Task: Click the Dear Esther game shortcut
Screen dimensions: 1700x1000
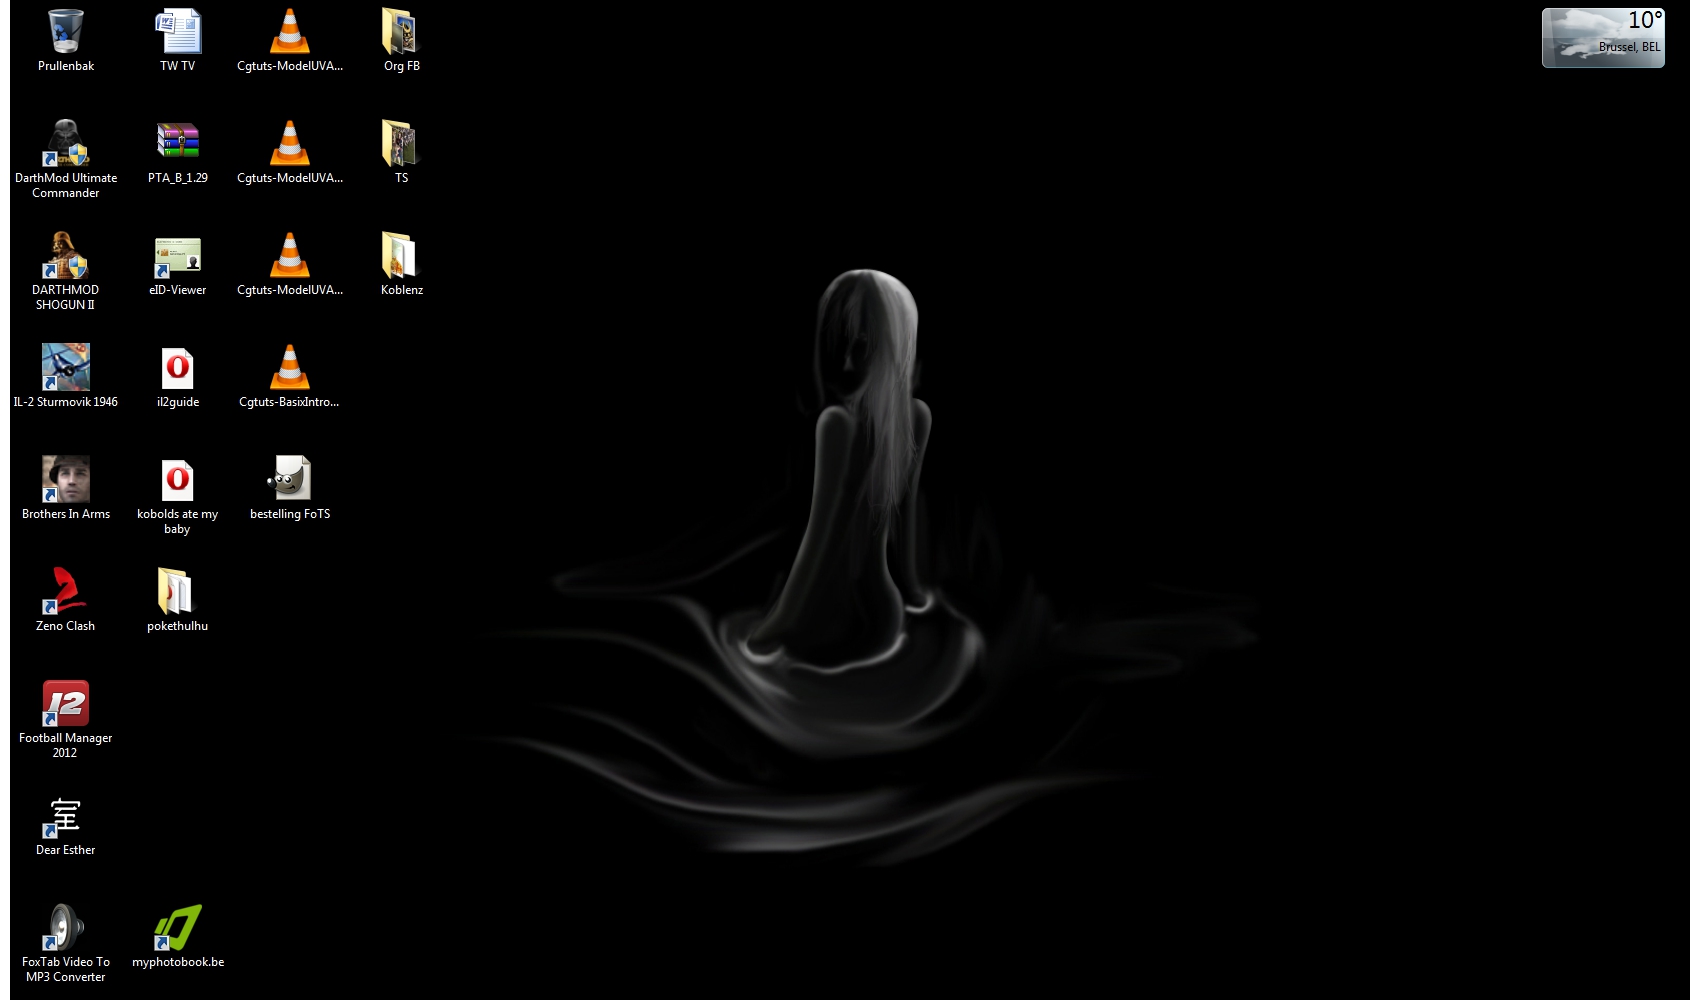Action: (x=66, y=817)
